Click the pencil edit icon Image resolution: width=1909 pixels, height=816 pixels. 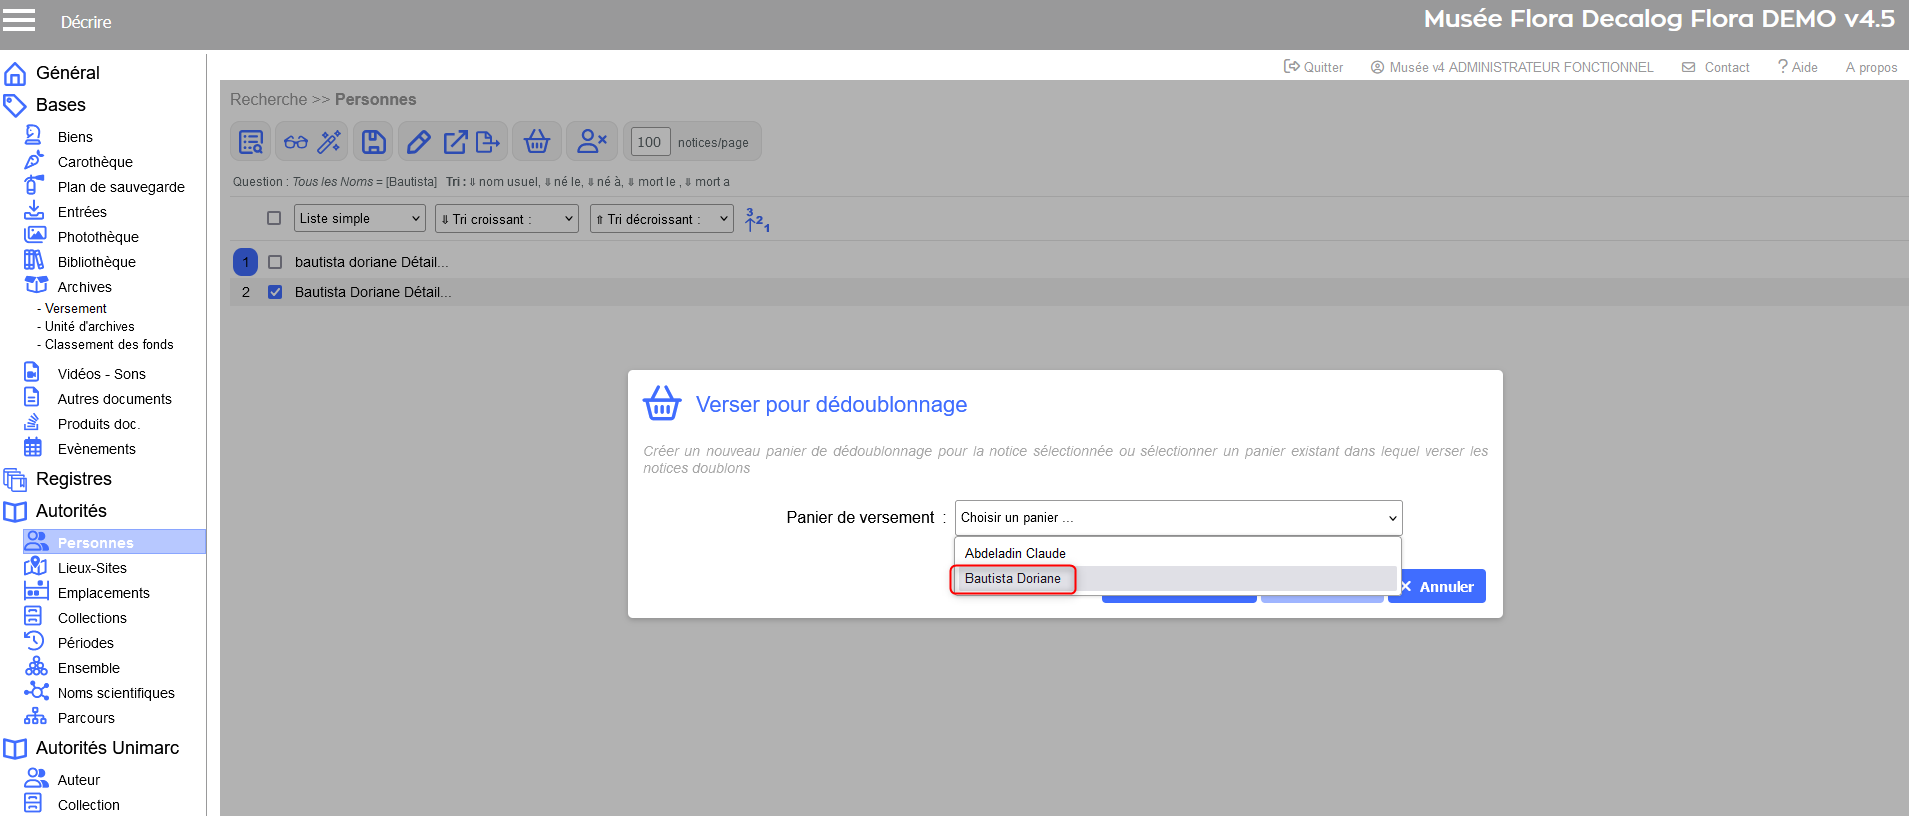point(419,142)
